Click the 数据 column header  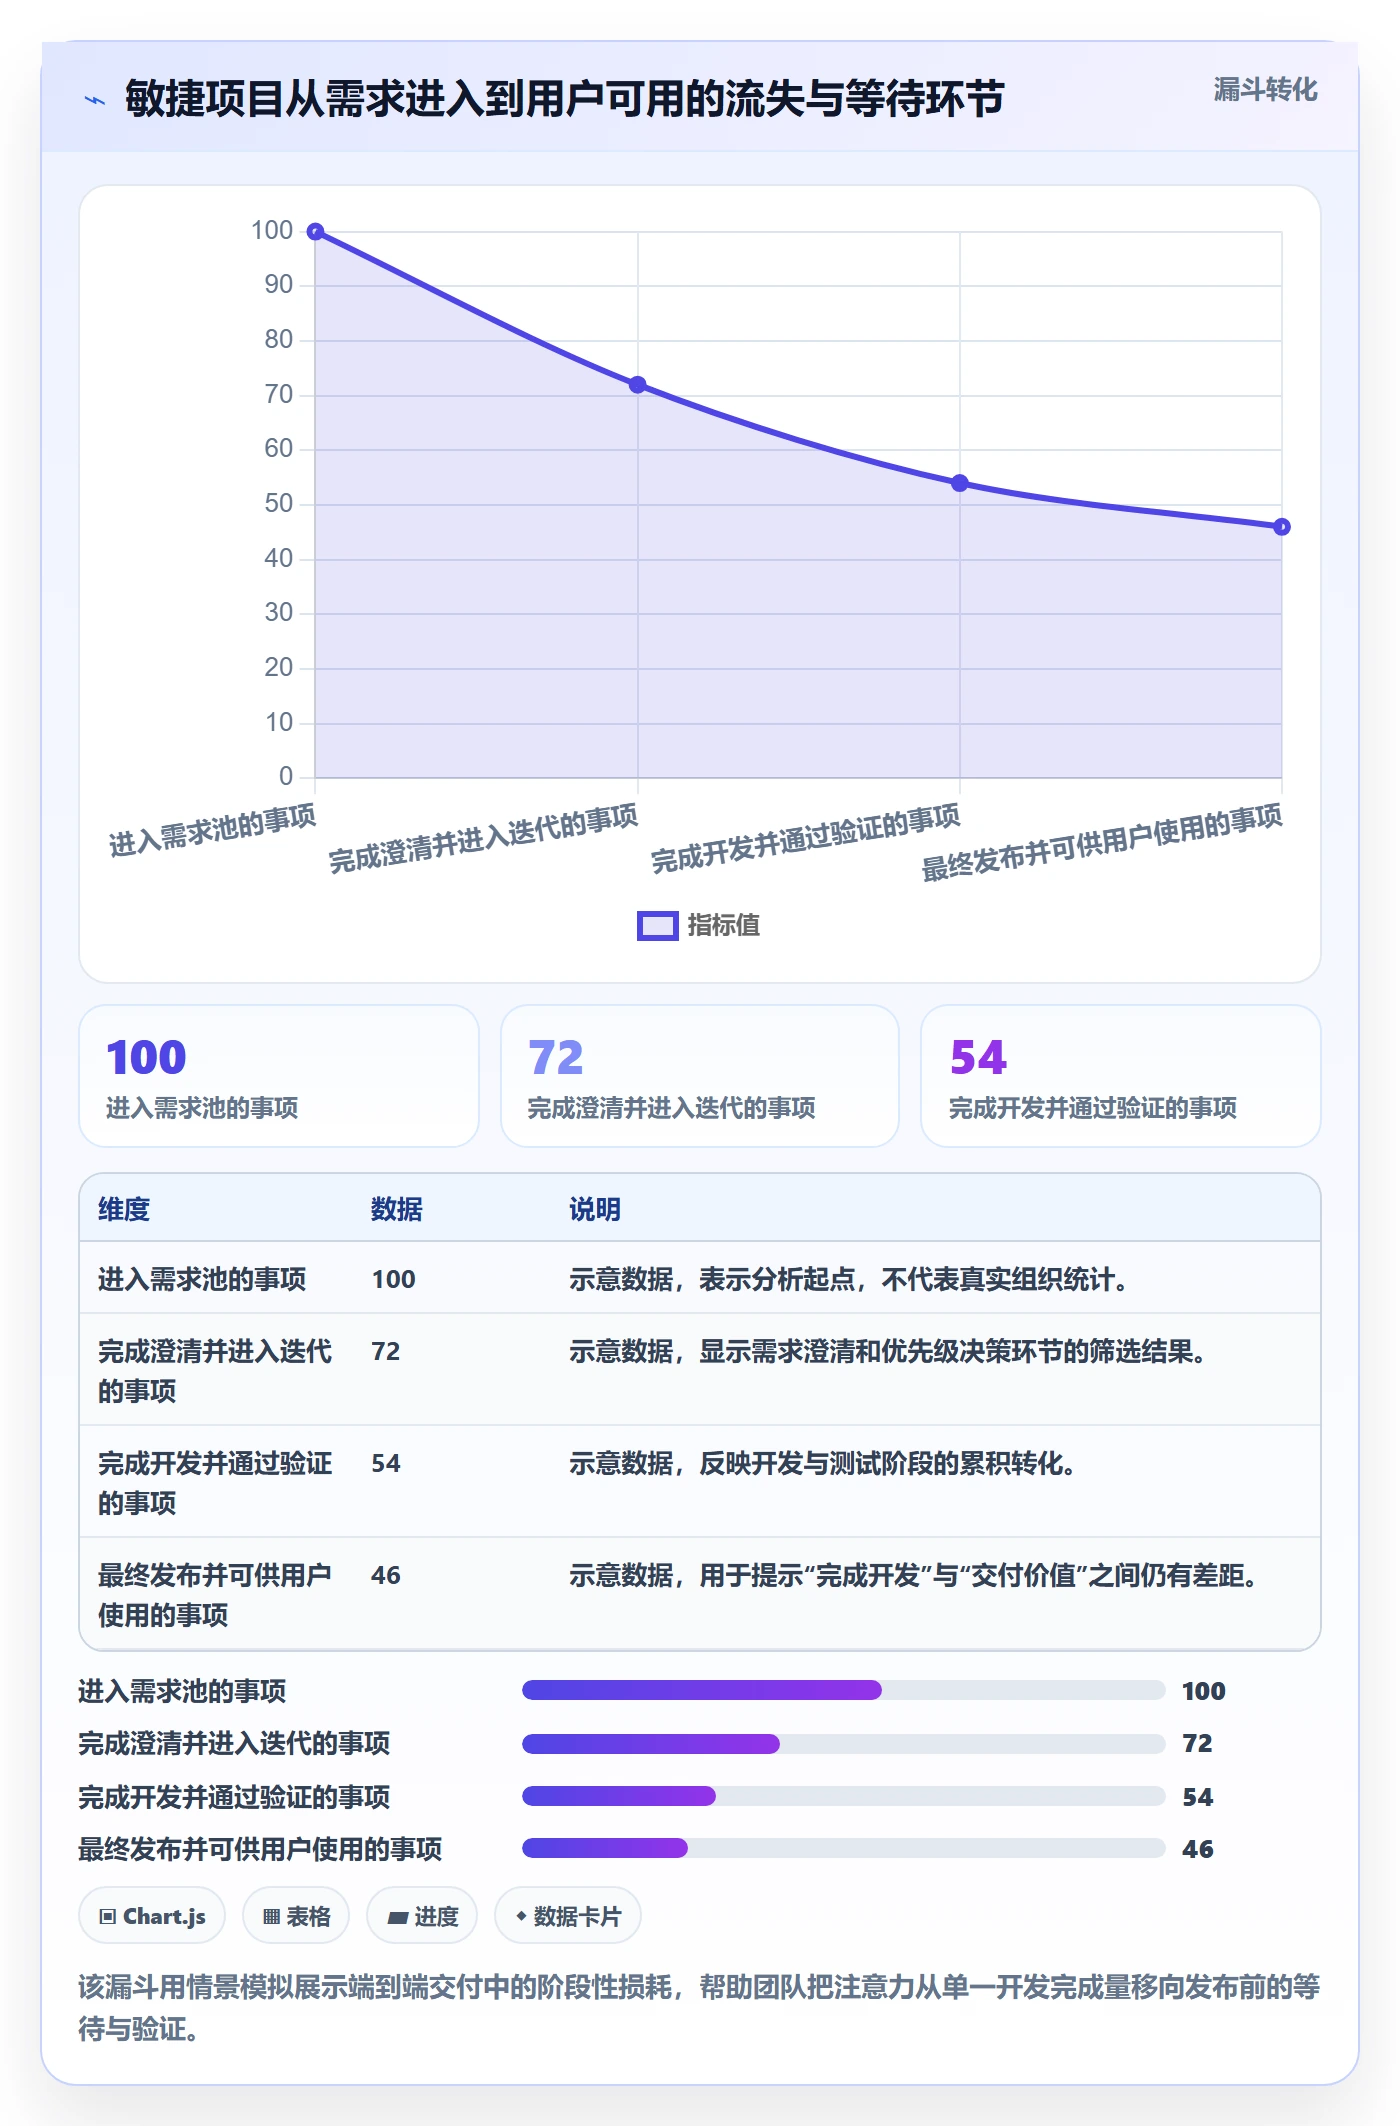397,1209
